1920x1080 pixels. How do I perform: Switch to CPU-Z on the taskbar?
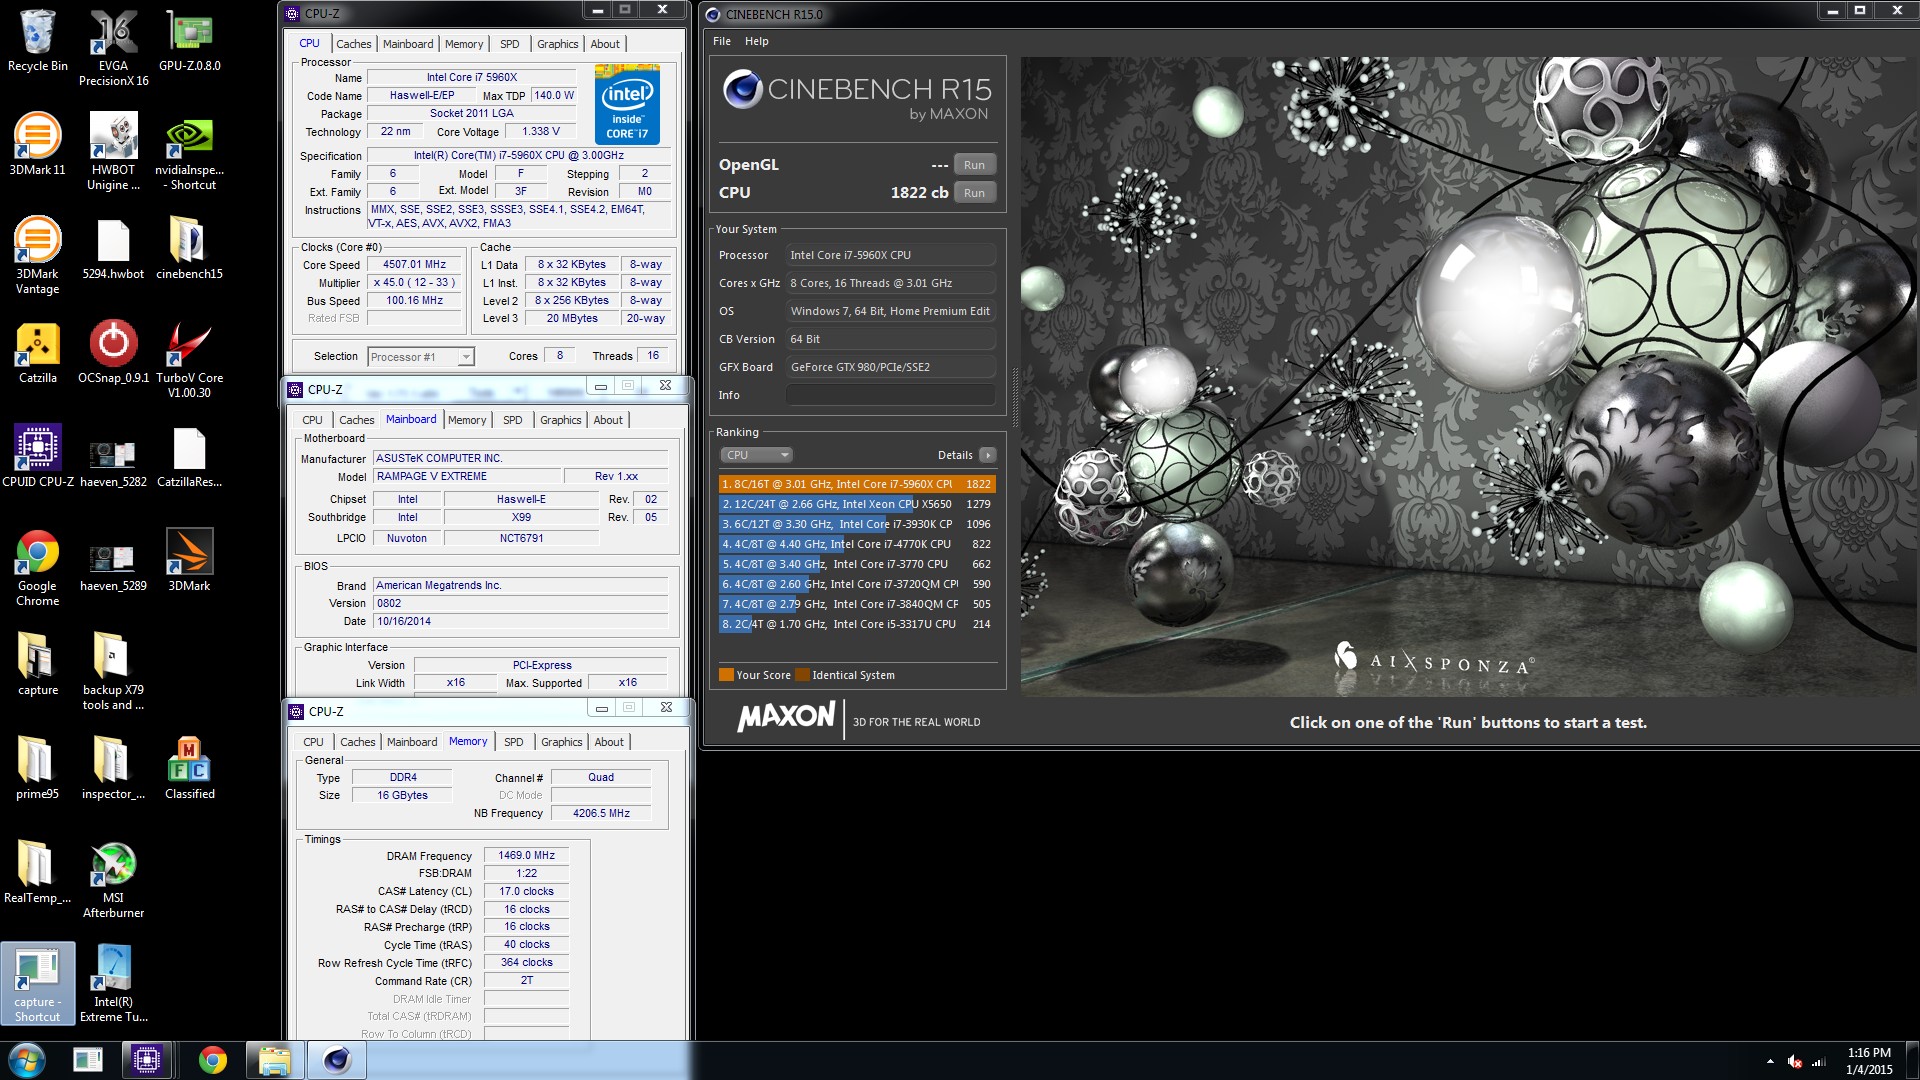tap(147, 1060)
